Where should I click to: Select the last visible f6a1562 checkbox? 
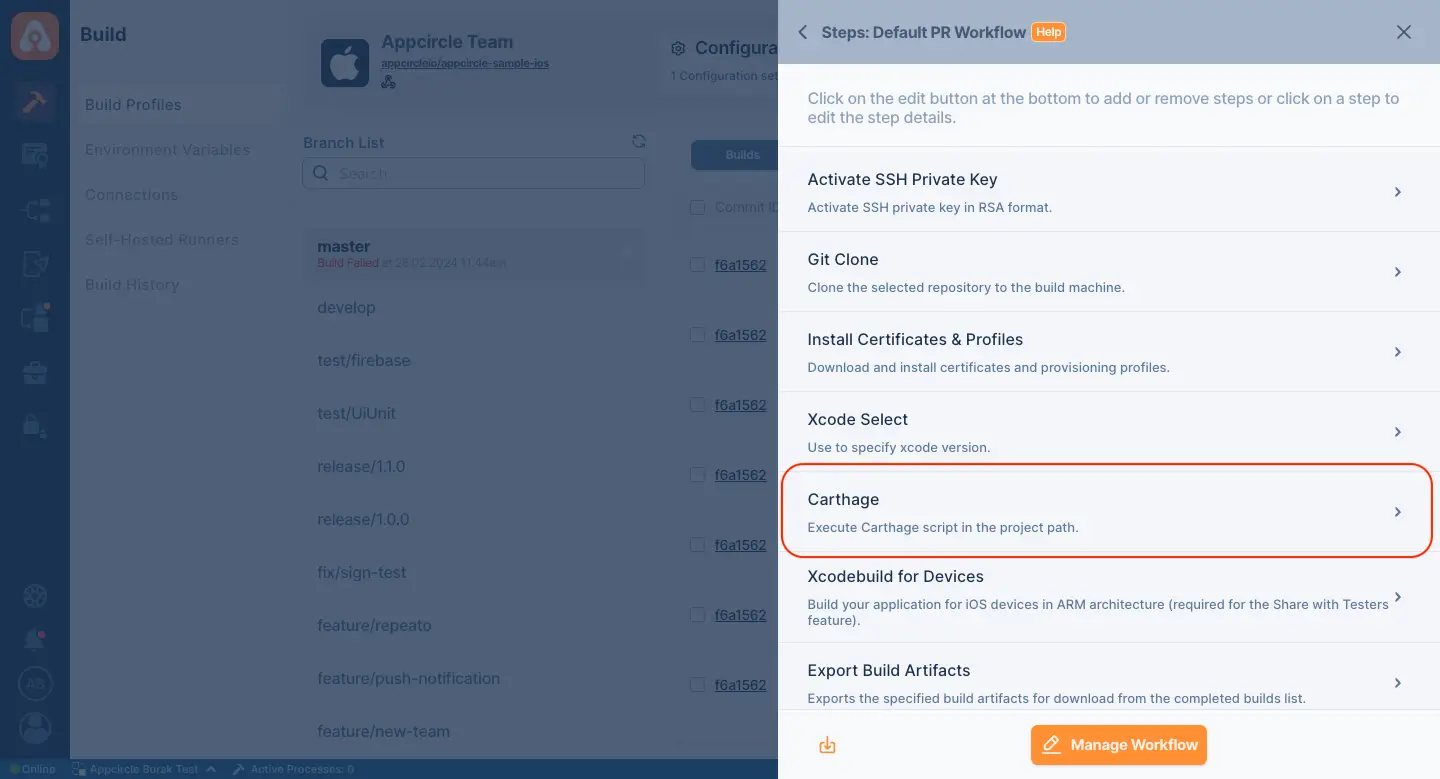(x=697, y=685)
